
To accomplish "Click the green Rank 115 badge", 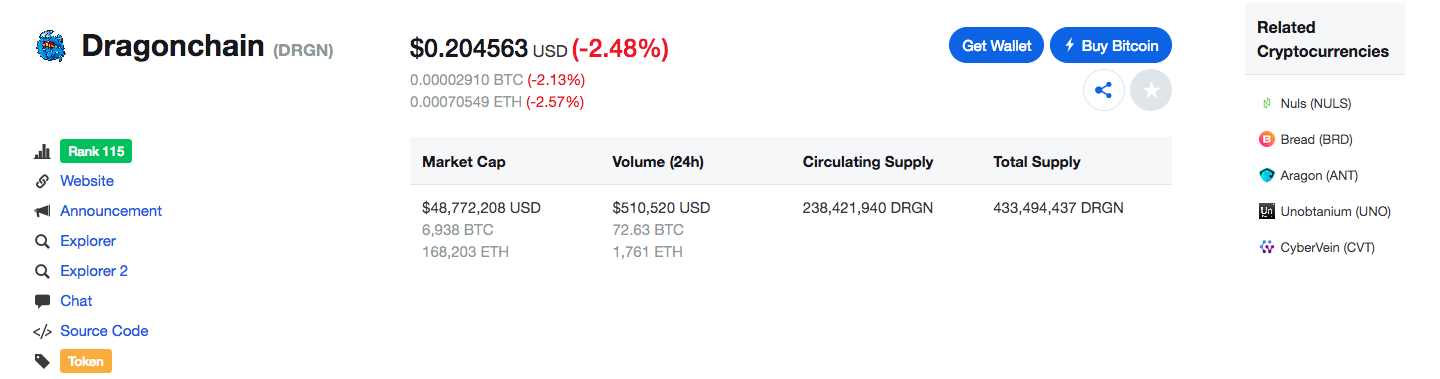I will (96, 152).
